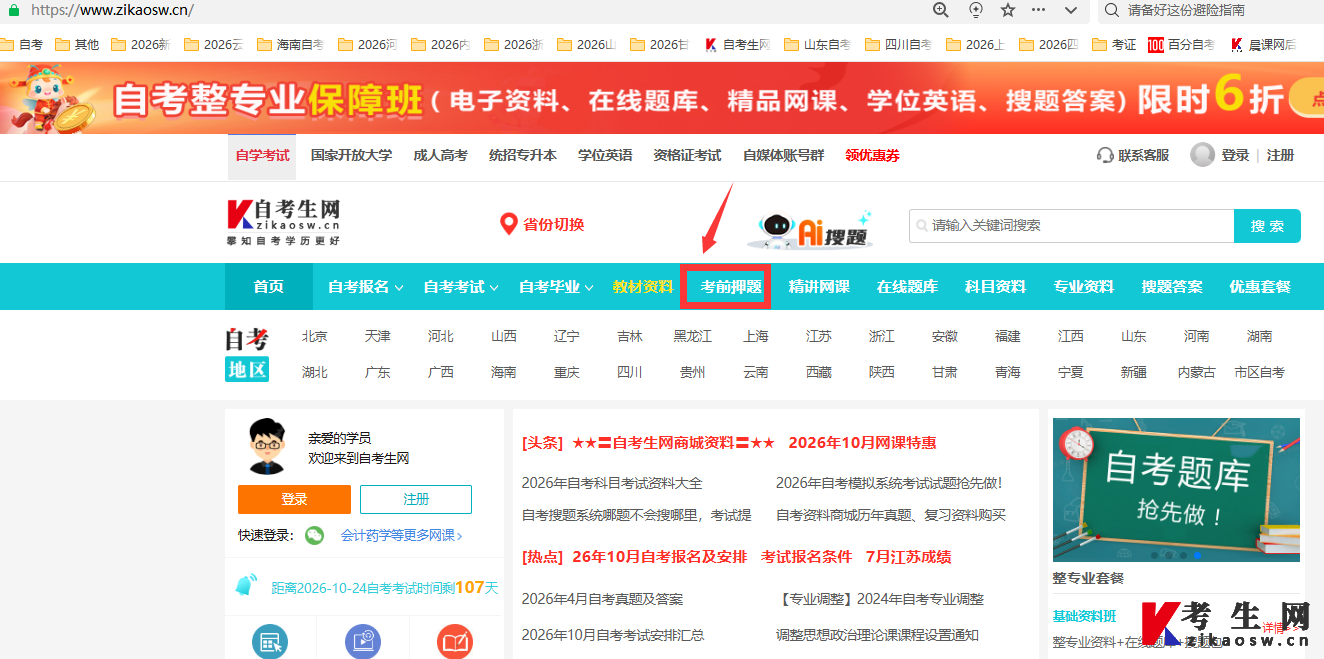Select the 自学考试 top tab
The height and width of the screenshot is (659, 1324).
pyautogui.click(x=262, y=155)
